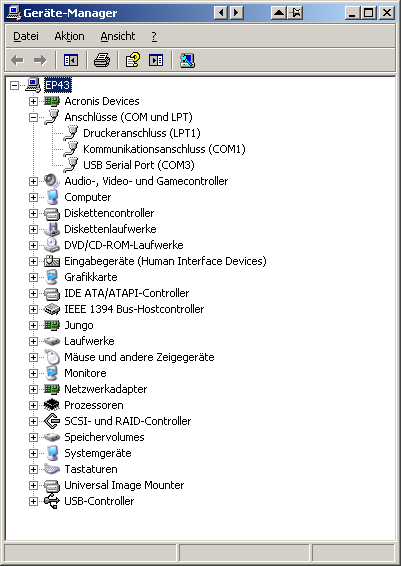Click the Laufwerke disk drive icon

pyautogui.click(x=52, y=341)
